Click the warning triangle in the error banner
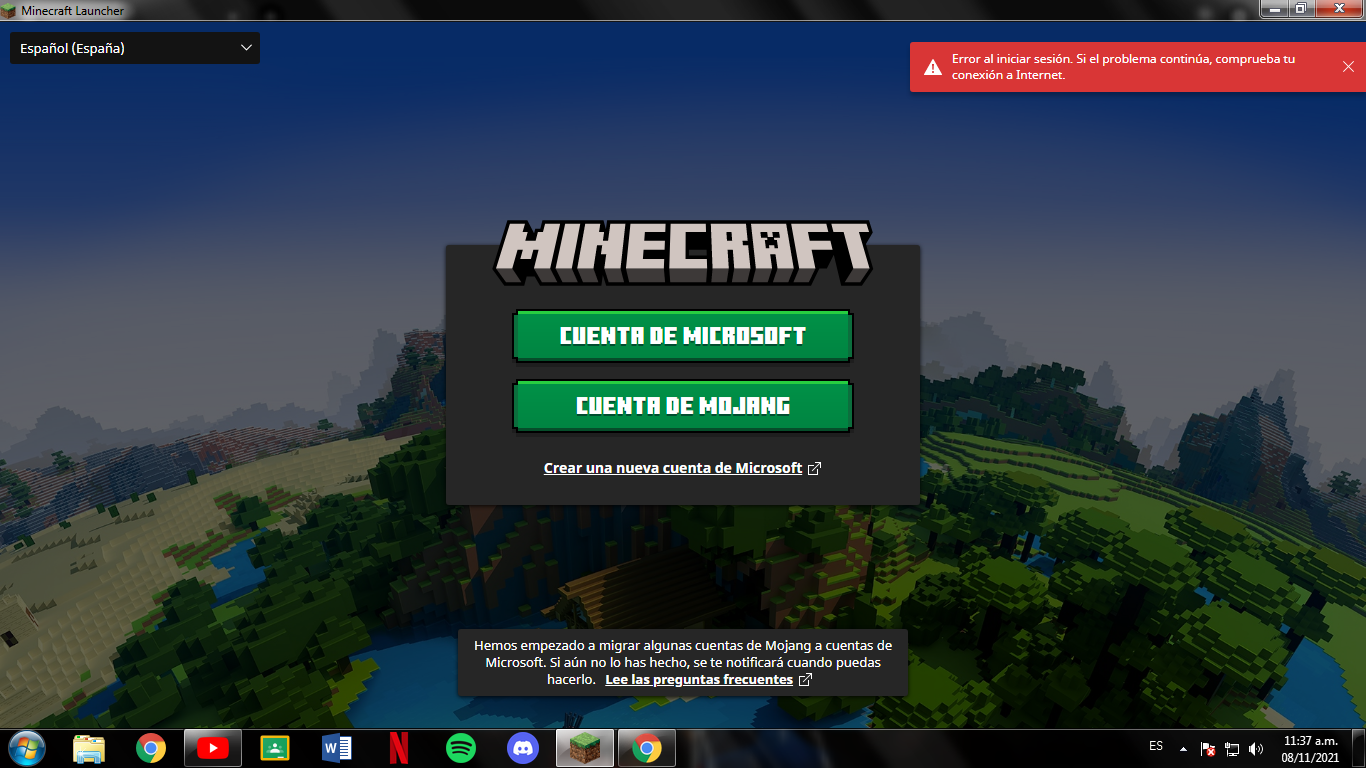 click(x=932, y=67)
